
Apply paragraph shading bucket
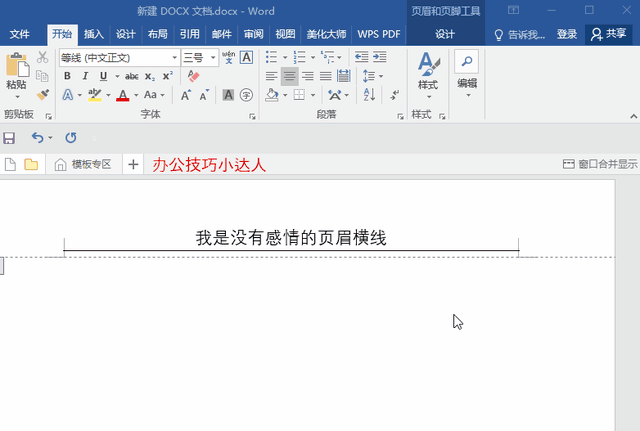[x=272, y=95]
